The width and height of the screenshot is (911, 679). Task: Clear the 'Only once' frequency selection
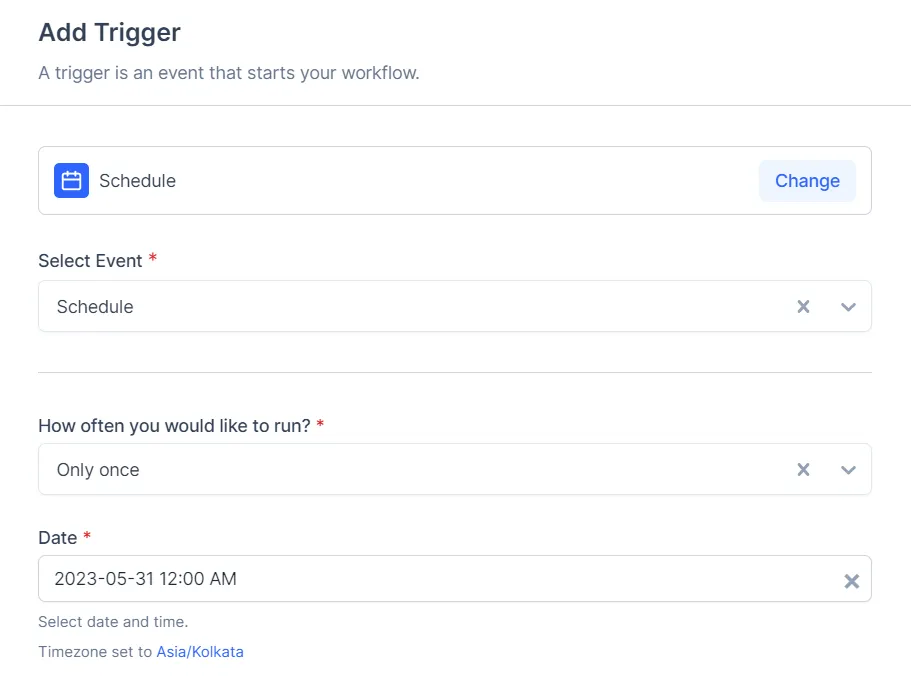click(x=803, y=470)
